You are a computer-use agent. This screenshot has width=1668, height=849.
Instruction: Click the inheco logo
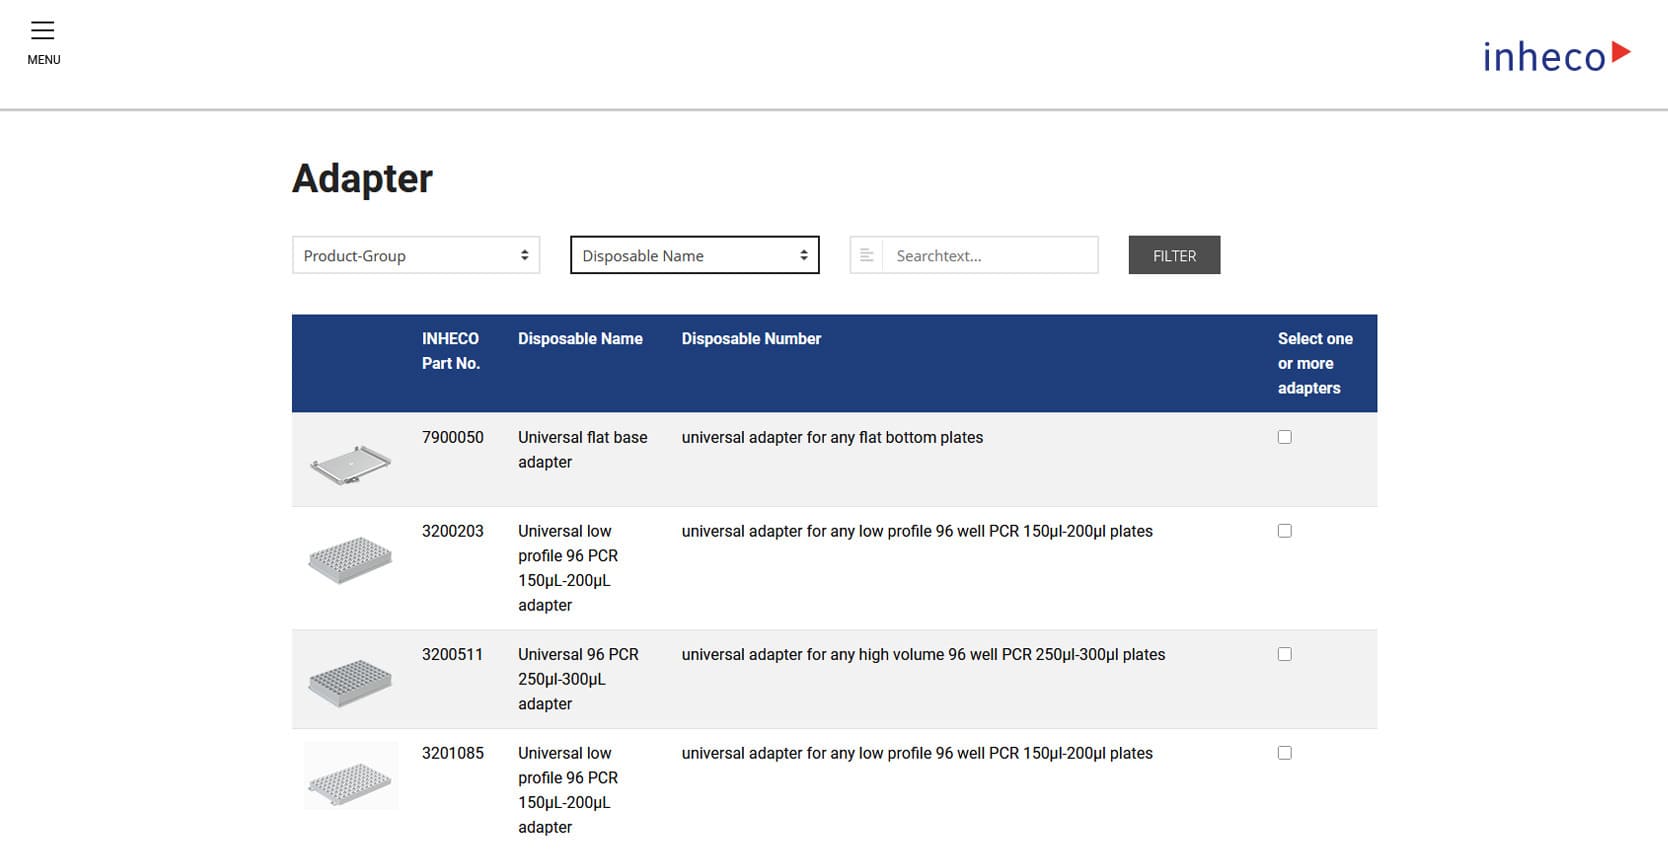1555,56
